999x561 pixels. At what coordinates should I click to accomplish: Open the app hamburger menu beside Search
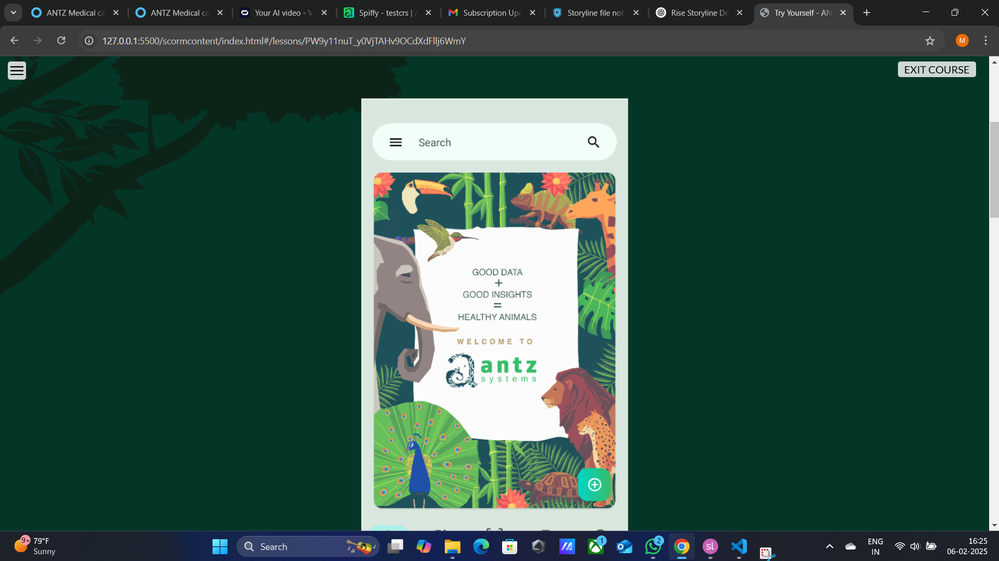(396, 142)
